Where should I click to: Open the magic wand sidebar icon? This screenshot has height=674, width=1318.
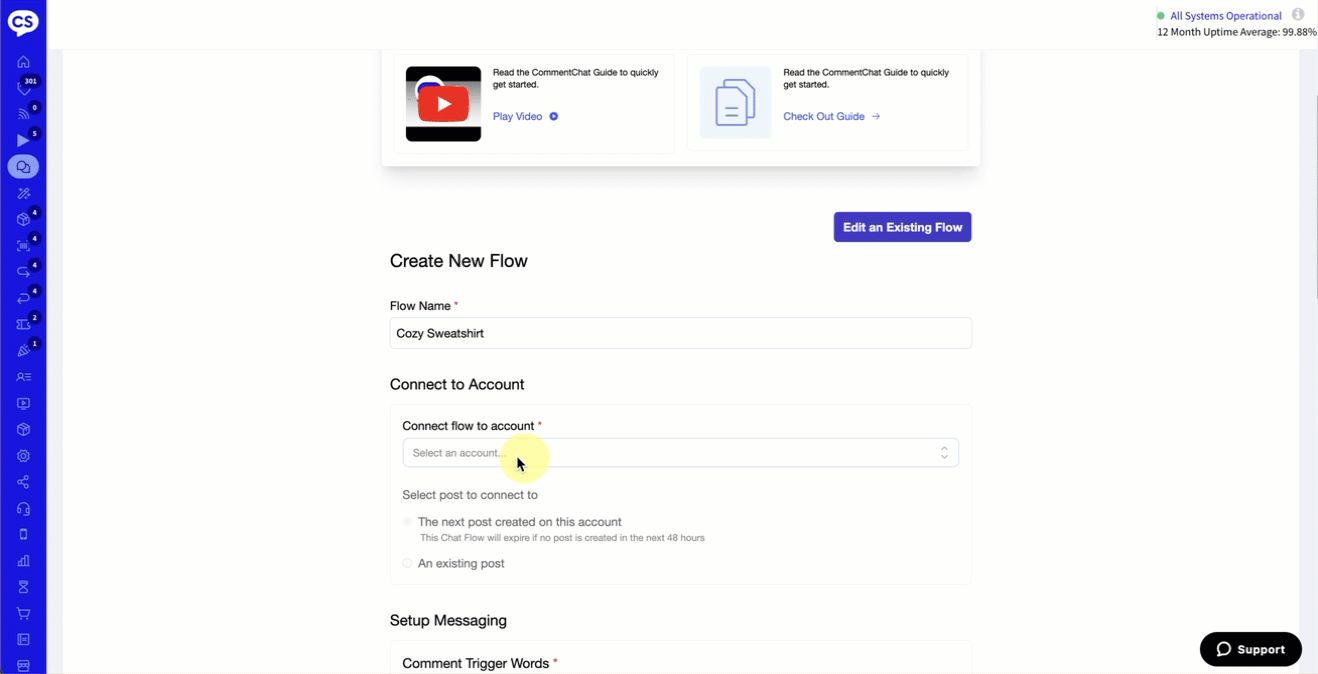click(23, 193)
